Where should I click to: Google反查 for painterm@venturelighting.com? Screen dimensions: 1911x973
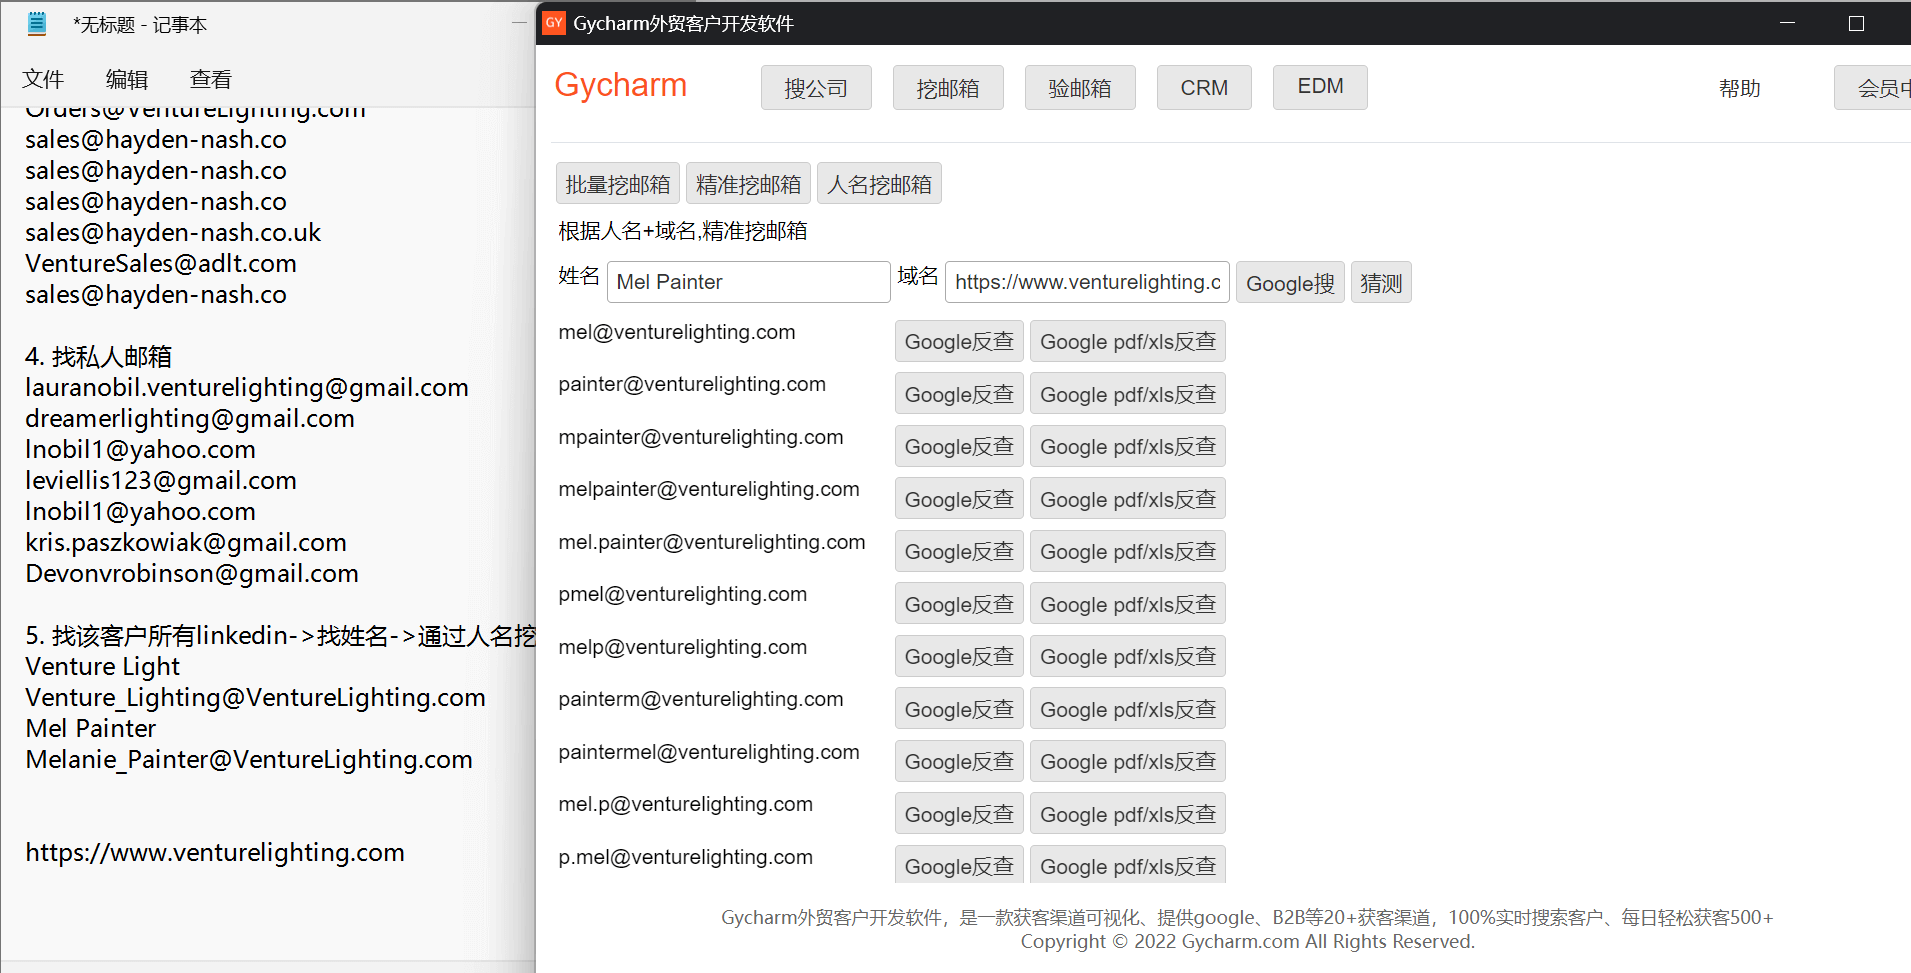tap(959, 709)
